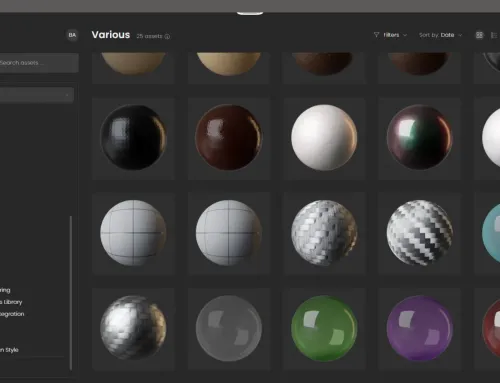Select the clear glass sphere material
Viewport: 500px width, 383px height.
pyautogui.click(x=229, y=328)
